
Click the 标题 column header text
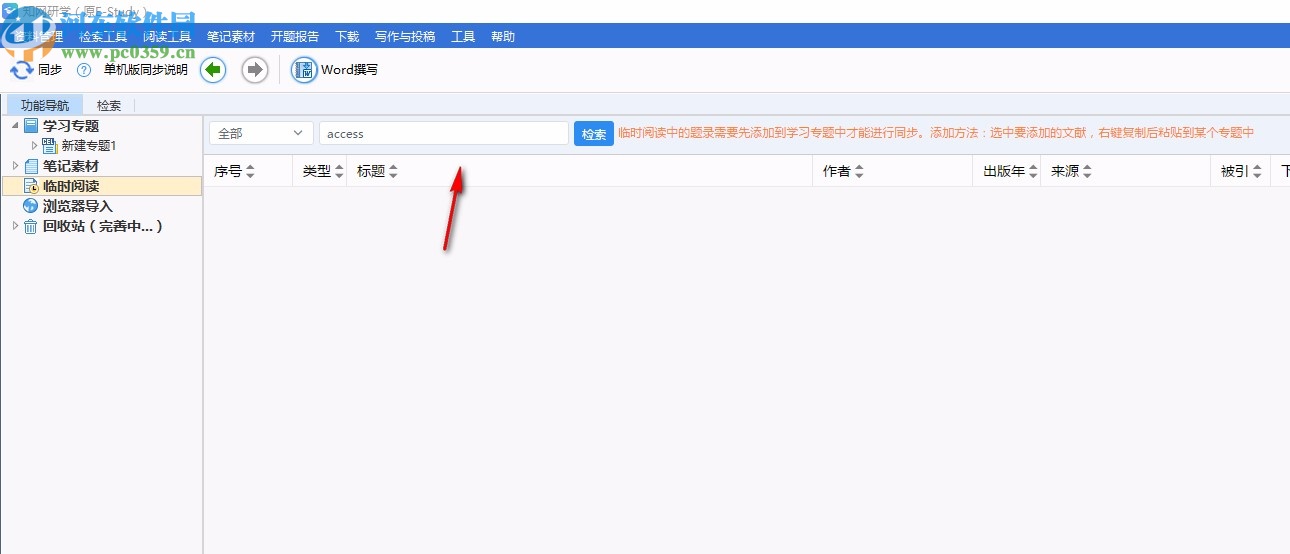371,172
